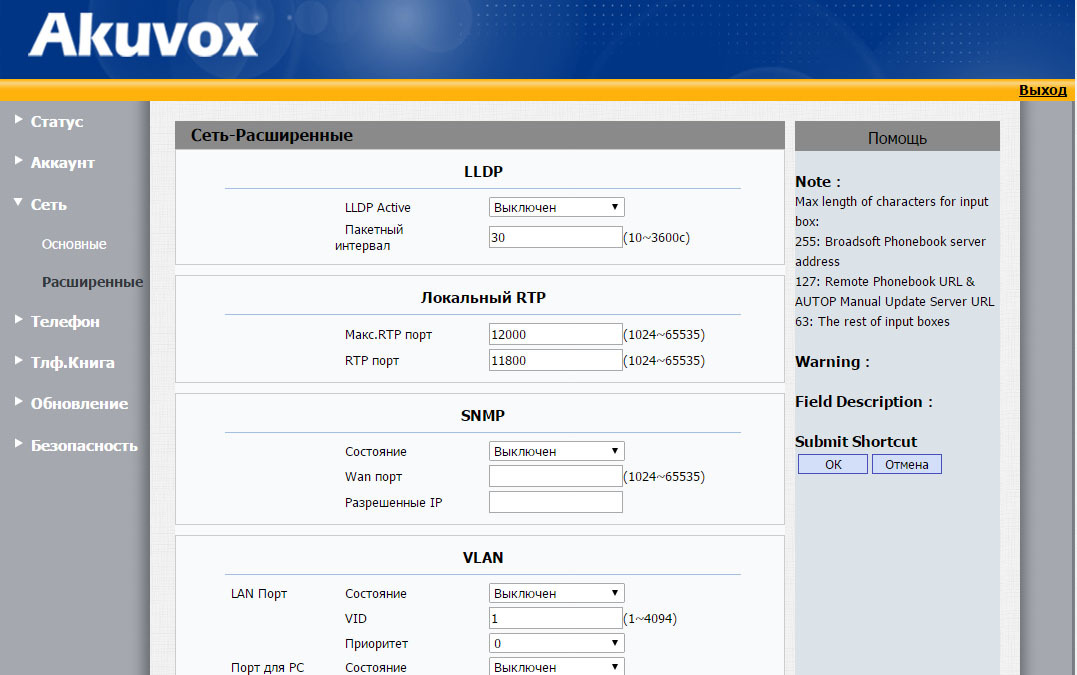Screen dimensions: 1077x675
Task: Edit the Пакетный интервал field
Action: pos(556,237)
